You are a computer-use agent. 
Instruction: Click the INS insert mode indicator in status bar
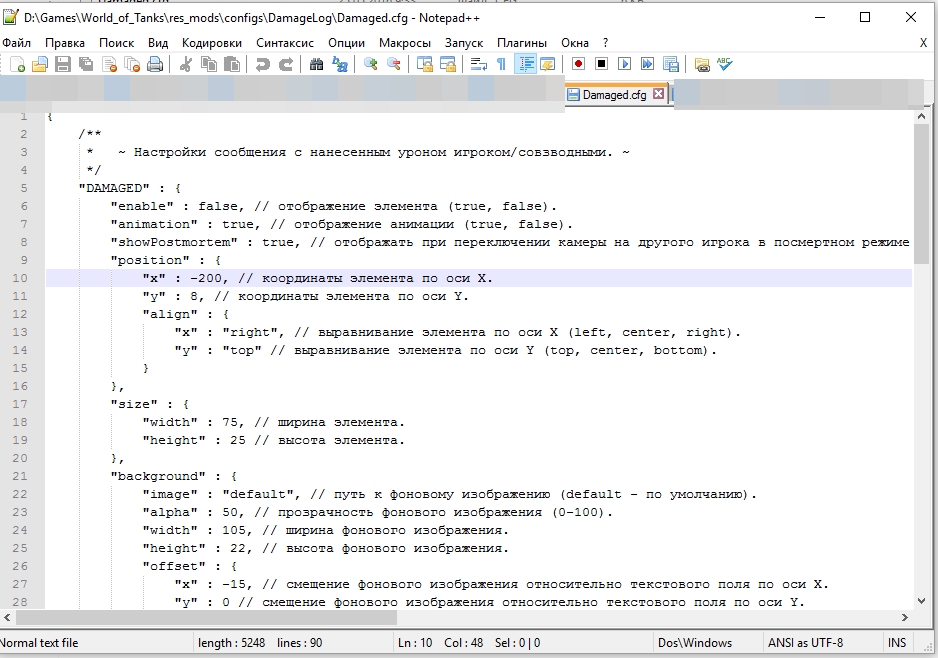click(x=897, y=642)
